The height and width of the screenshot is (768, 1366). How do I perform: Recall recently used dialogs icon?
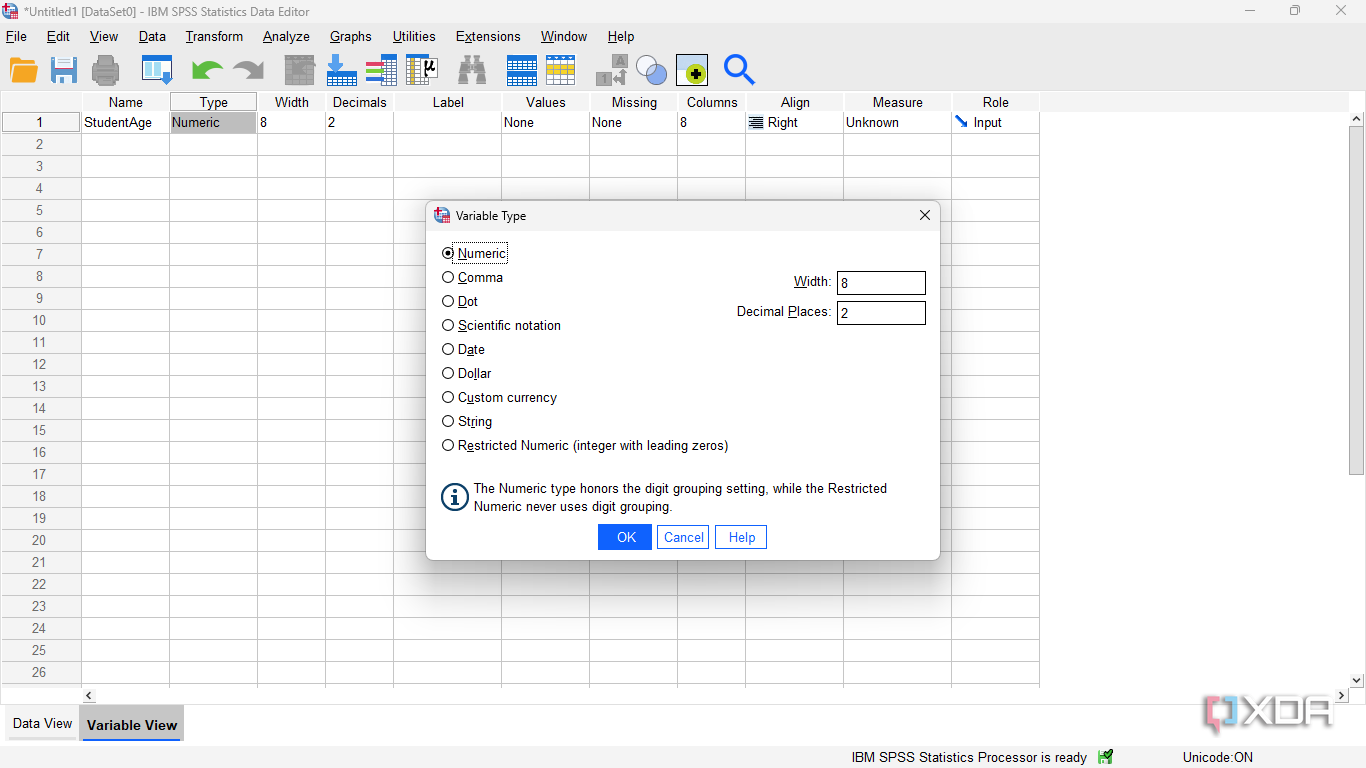point(157,70)
